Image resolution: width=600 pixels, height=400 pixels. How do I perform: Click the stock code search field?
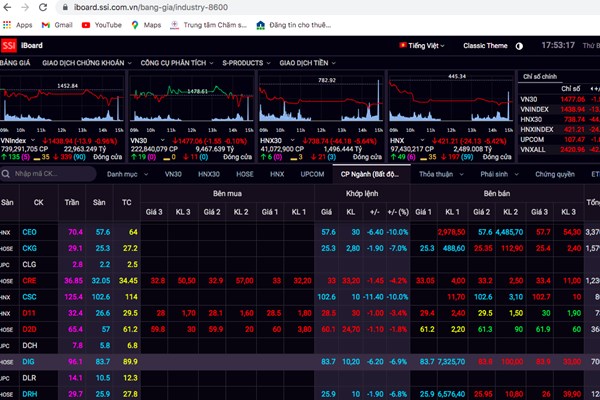coord(50,174)
